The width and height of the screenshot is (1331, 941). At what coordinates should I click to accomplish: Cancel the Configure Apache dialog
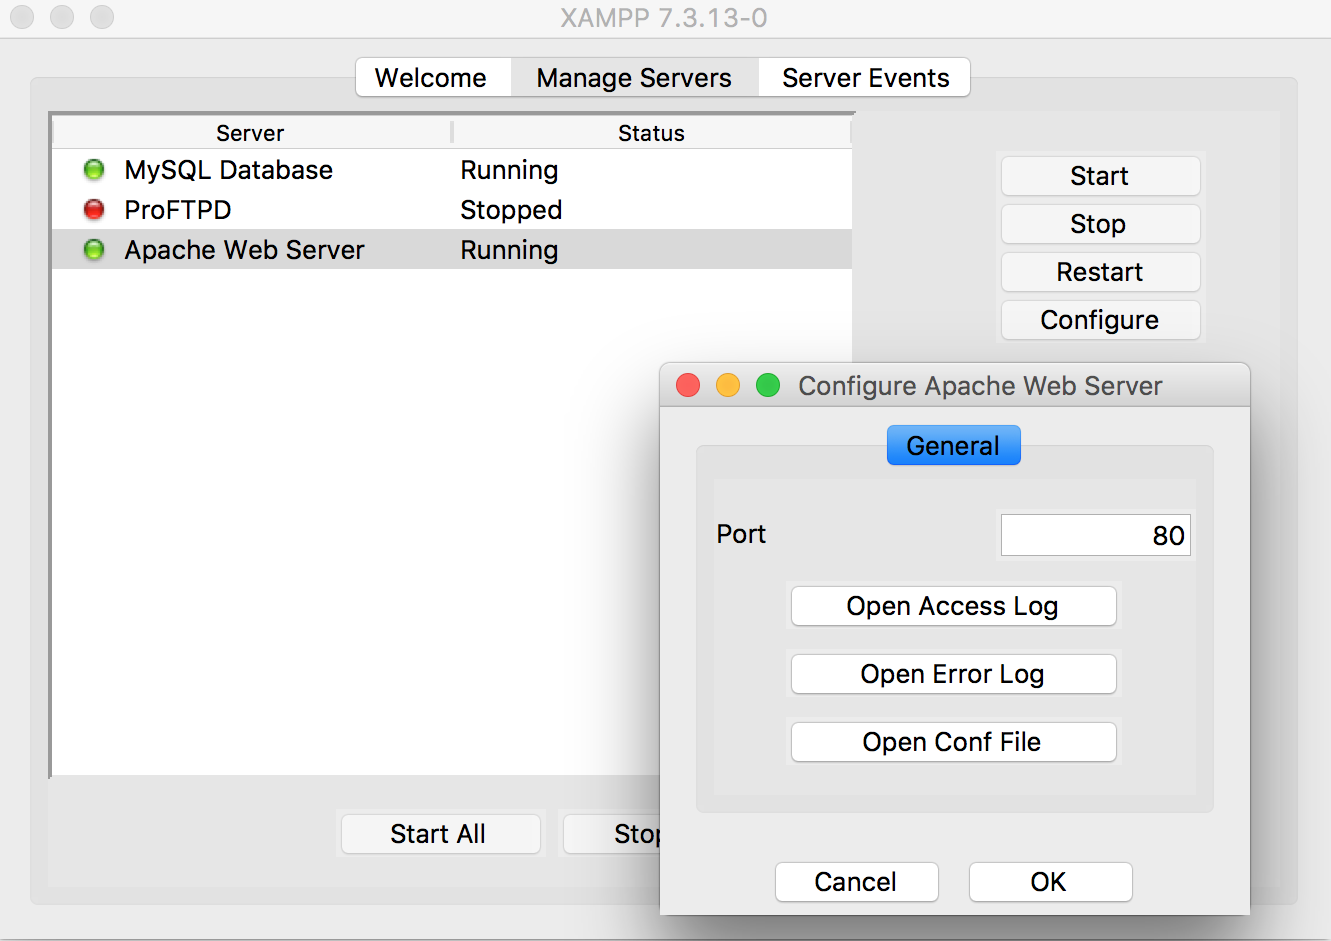(856, 882)
